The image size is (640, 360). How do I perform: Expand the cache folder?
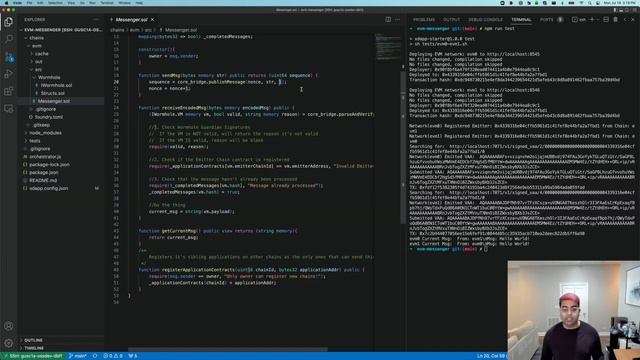41,54
